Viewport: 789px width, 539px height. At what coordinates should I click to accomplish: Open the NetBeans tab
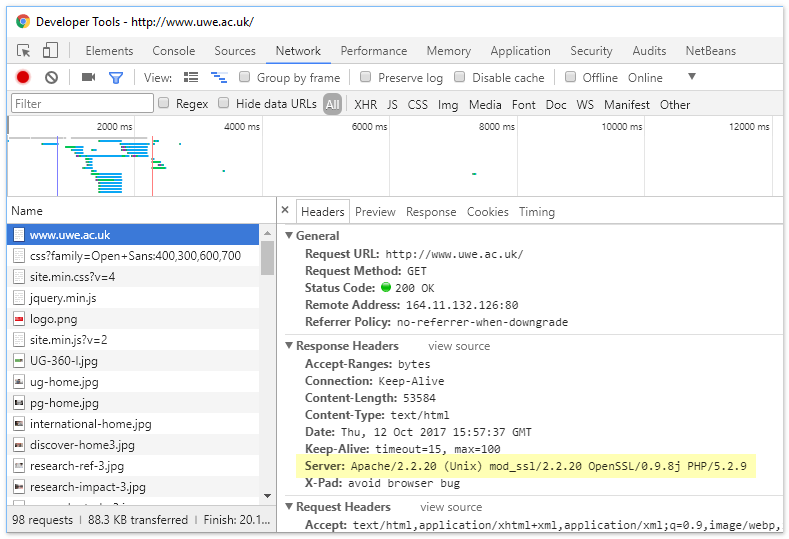(711, 51)
